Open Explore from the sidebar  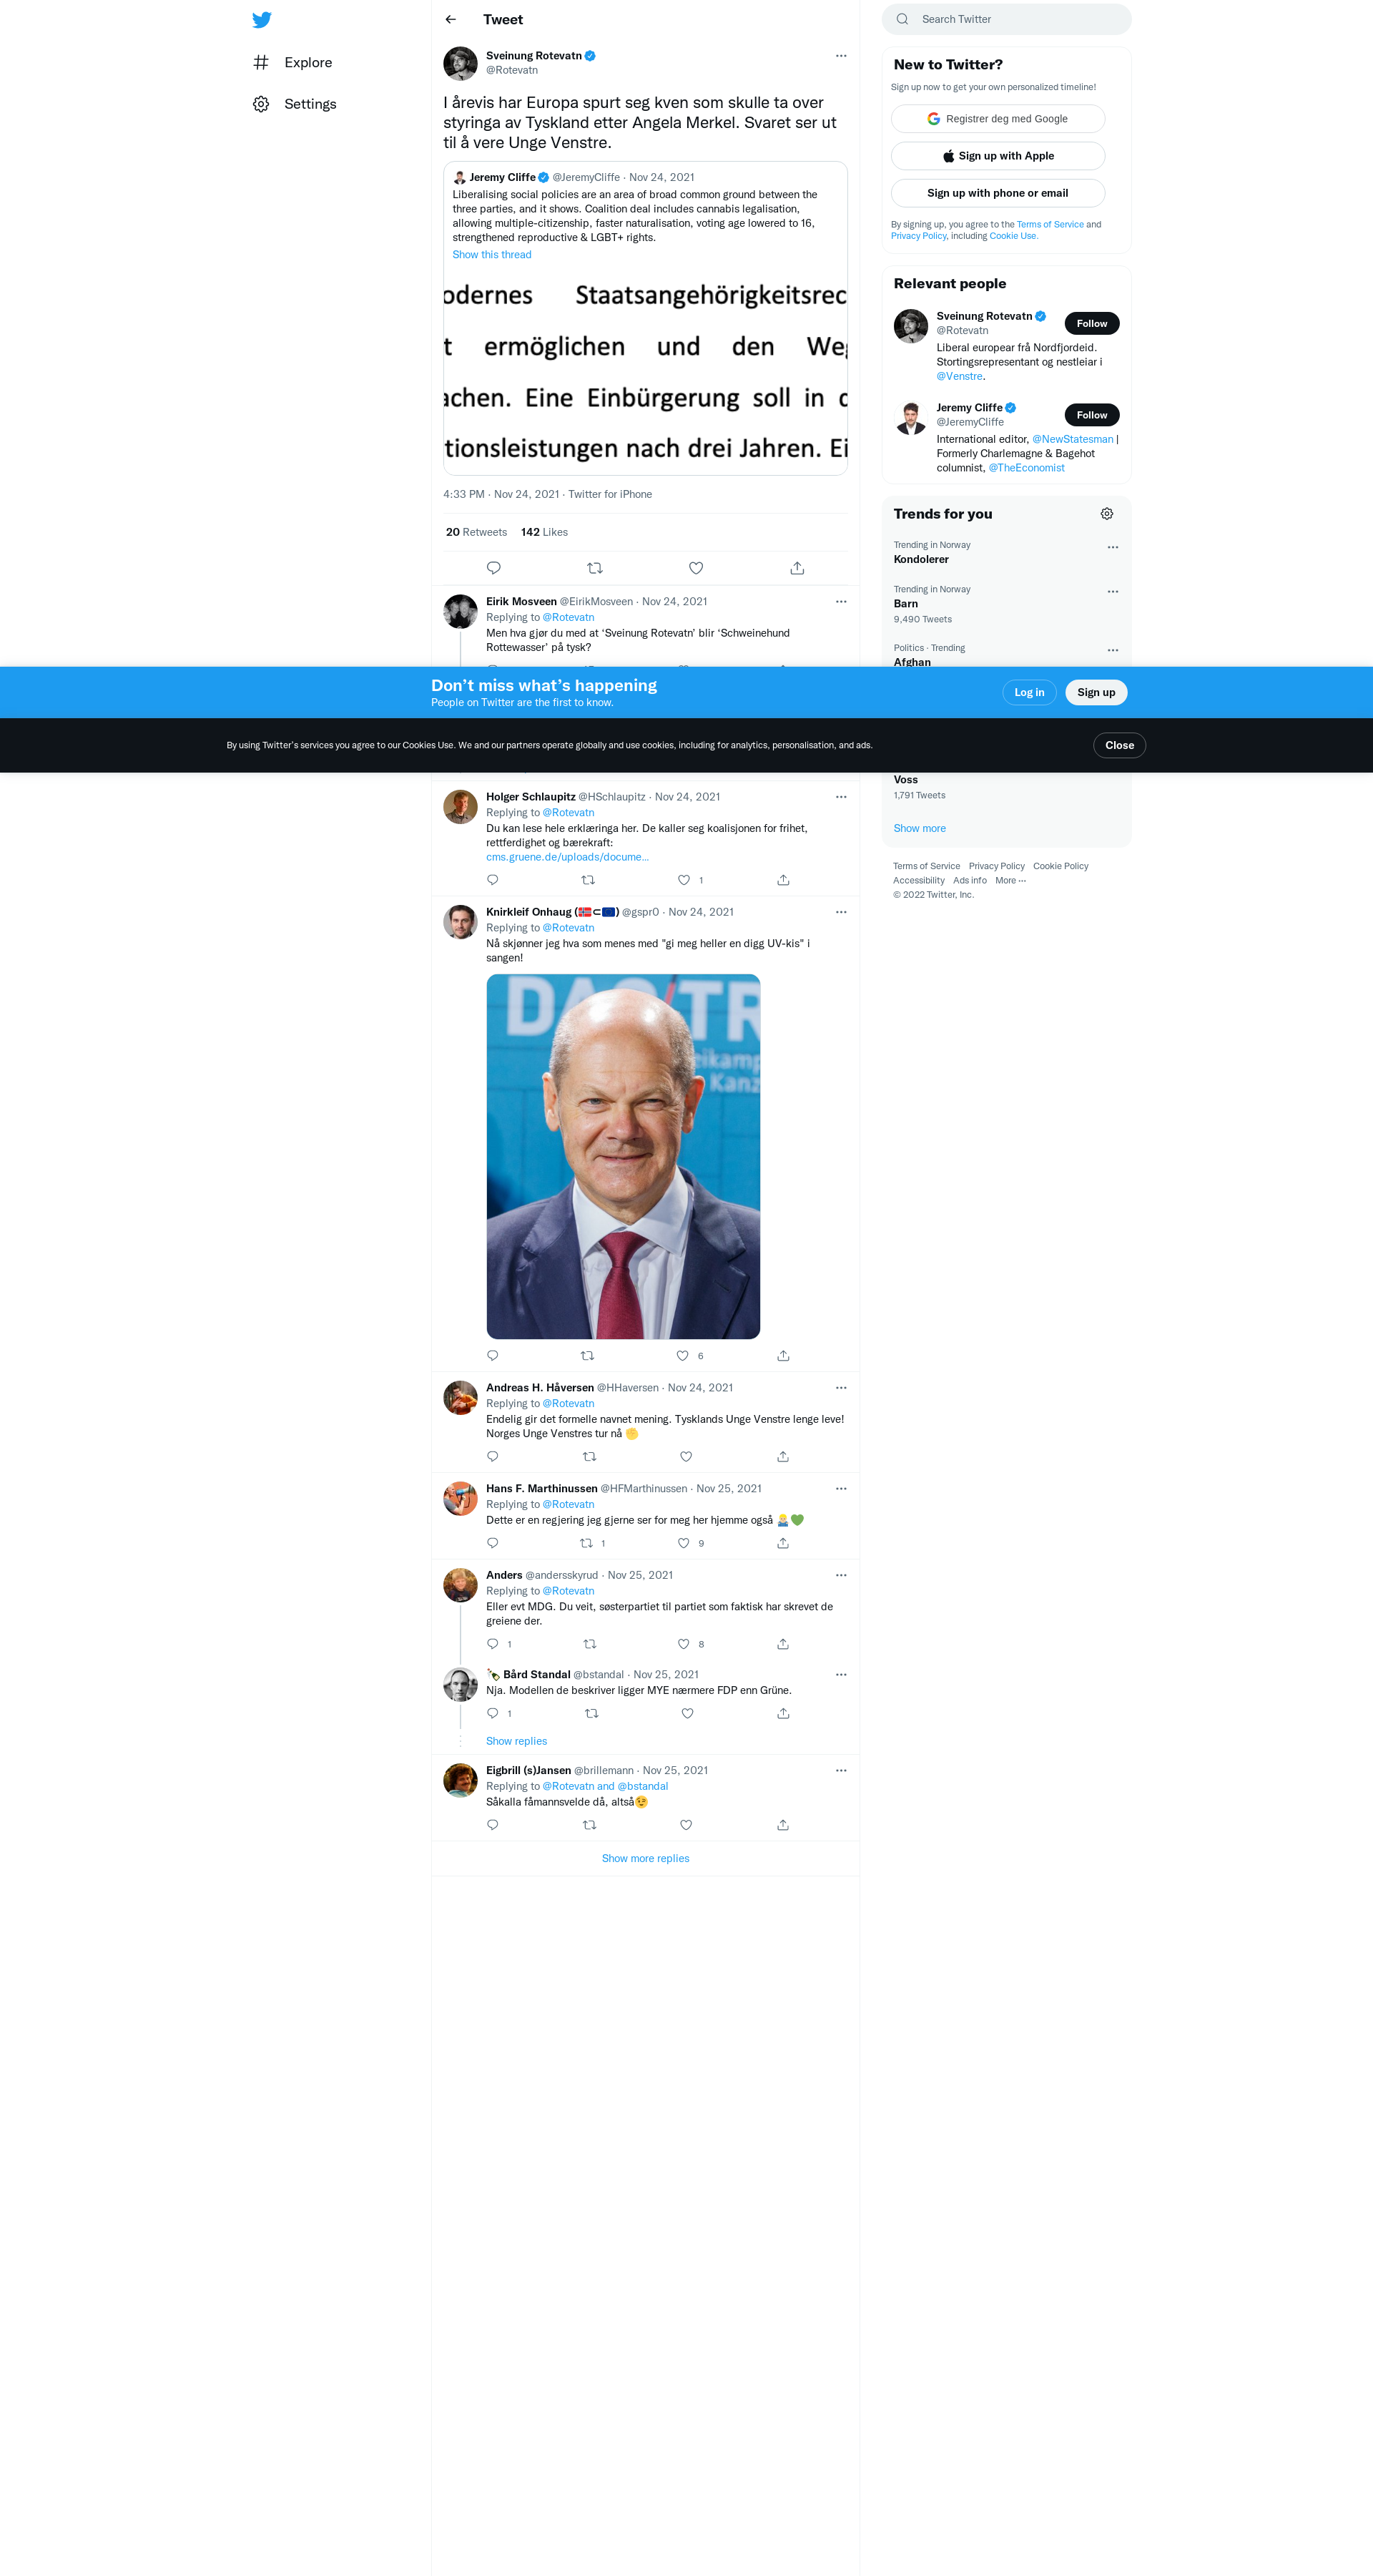[x=293, y=62]
